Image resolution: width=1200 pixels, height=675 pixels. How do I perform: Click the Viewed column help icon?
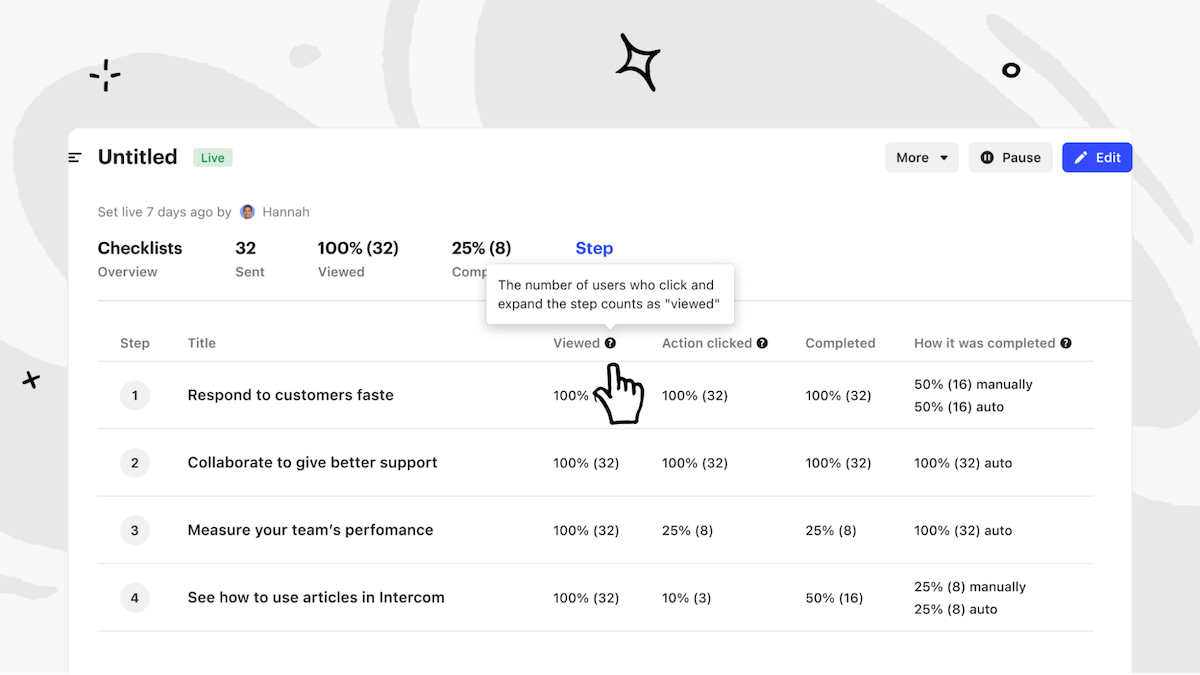click(610, 343)
